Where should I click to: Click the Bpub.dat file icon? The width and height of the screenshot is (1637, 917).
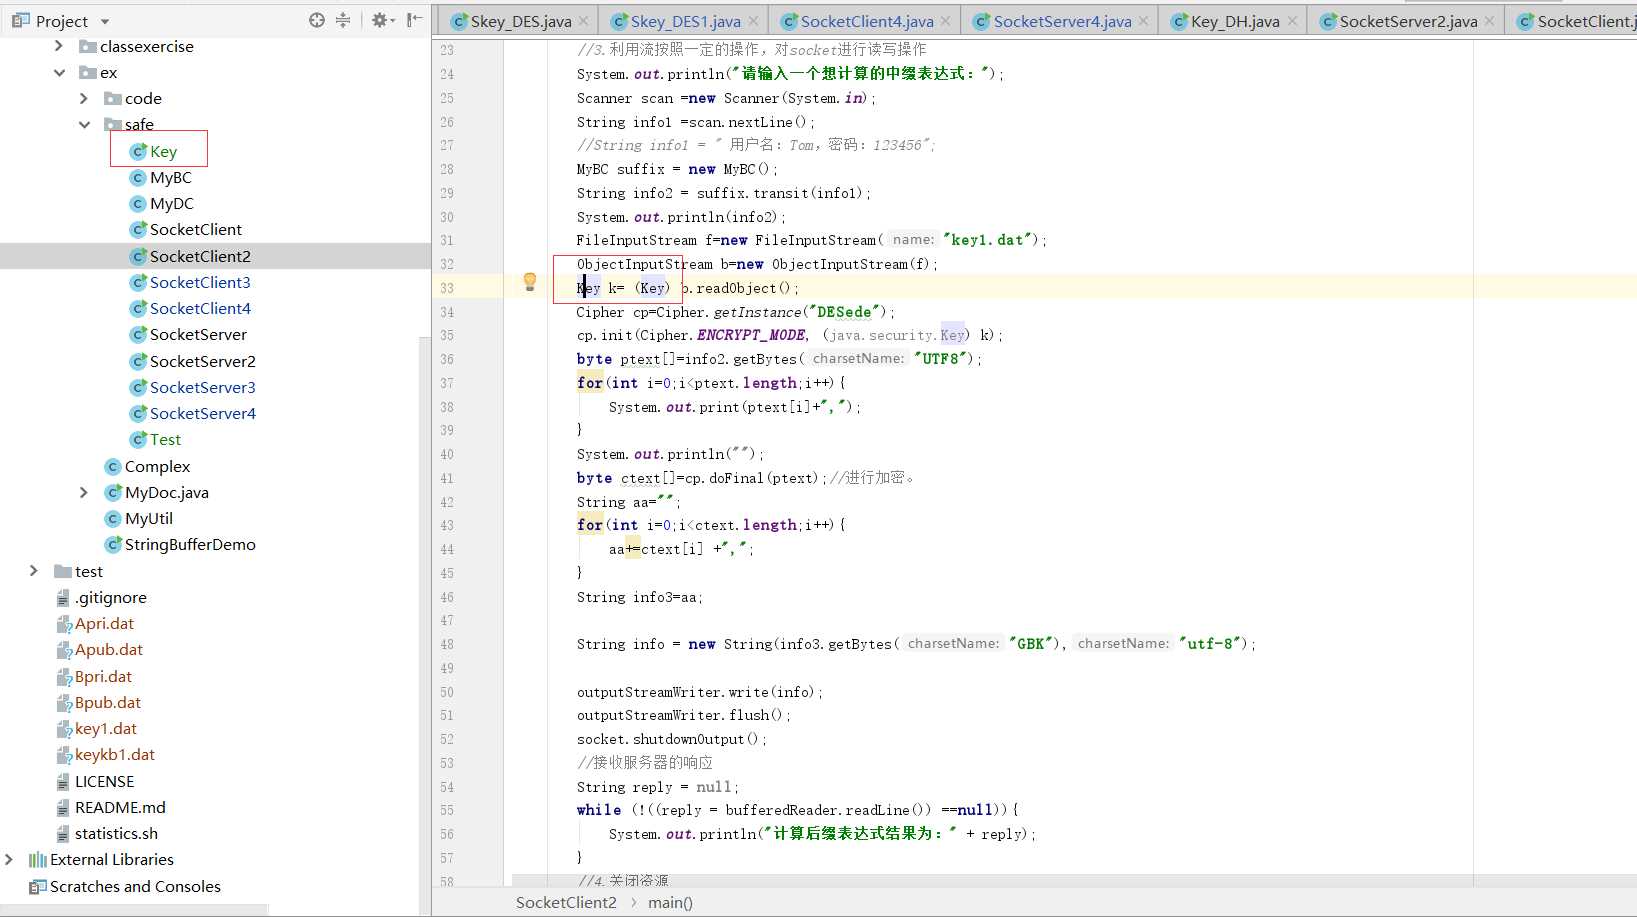(64, 703)
